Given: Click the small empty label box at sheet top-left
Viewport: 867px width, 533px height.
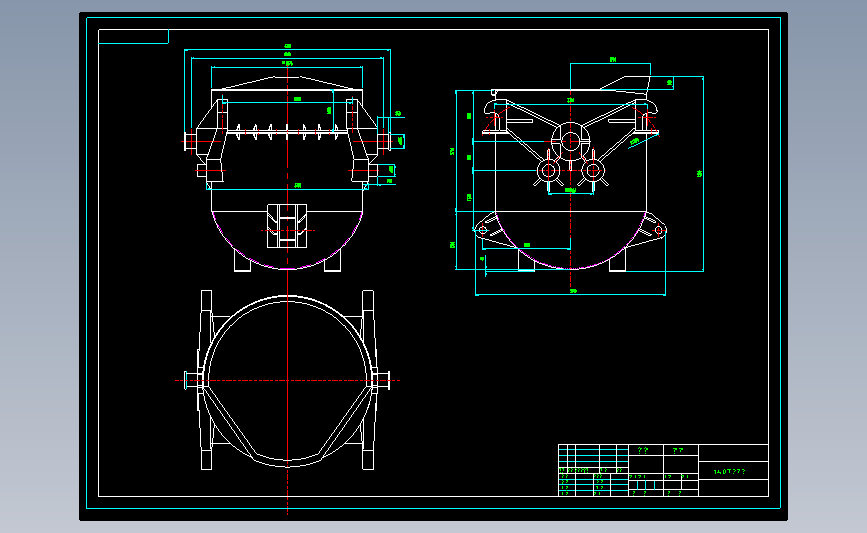Looking at the screenshot, I should pos(133,36).
